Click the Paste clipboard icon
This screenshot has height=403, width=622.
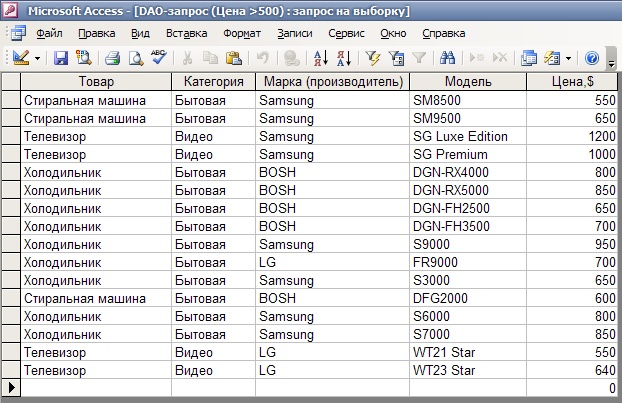click(x=234, y=58)
